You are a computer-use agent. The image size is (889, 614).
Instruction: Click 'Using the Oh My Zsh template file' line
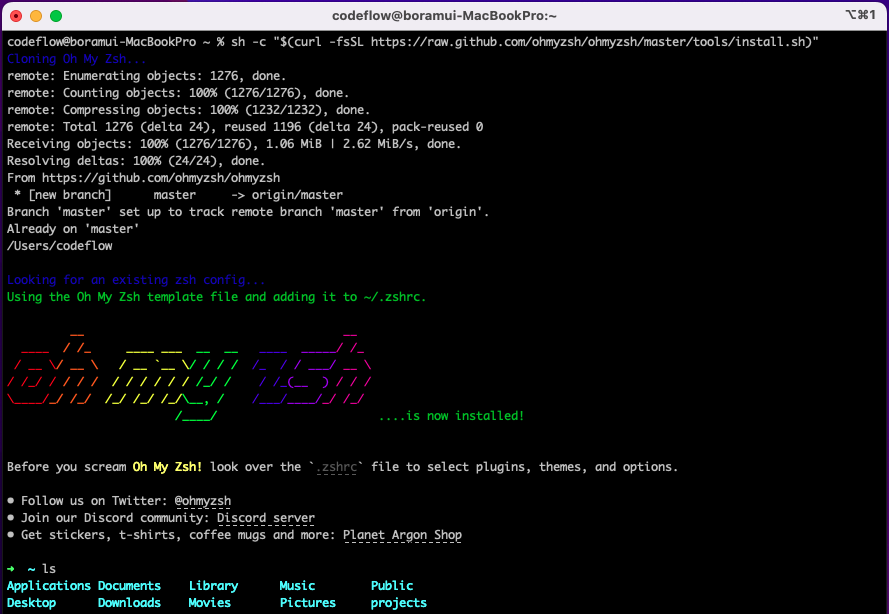point(217,297)
